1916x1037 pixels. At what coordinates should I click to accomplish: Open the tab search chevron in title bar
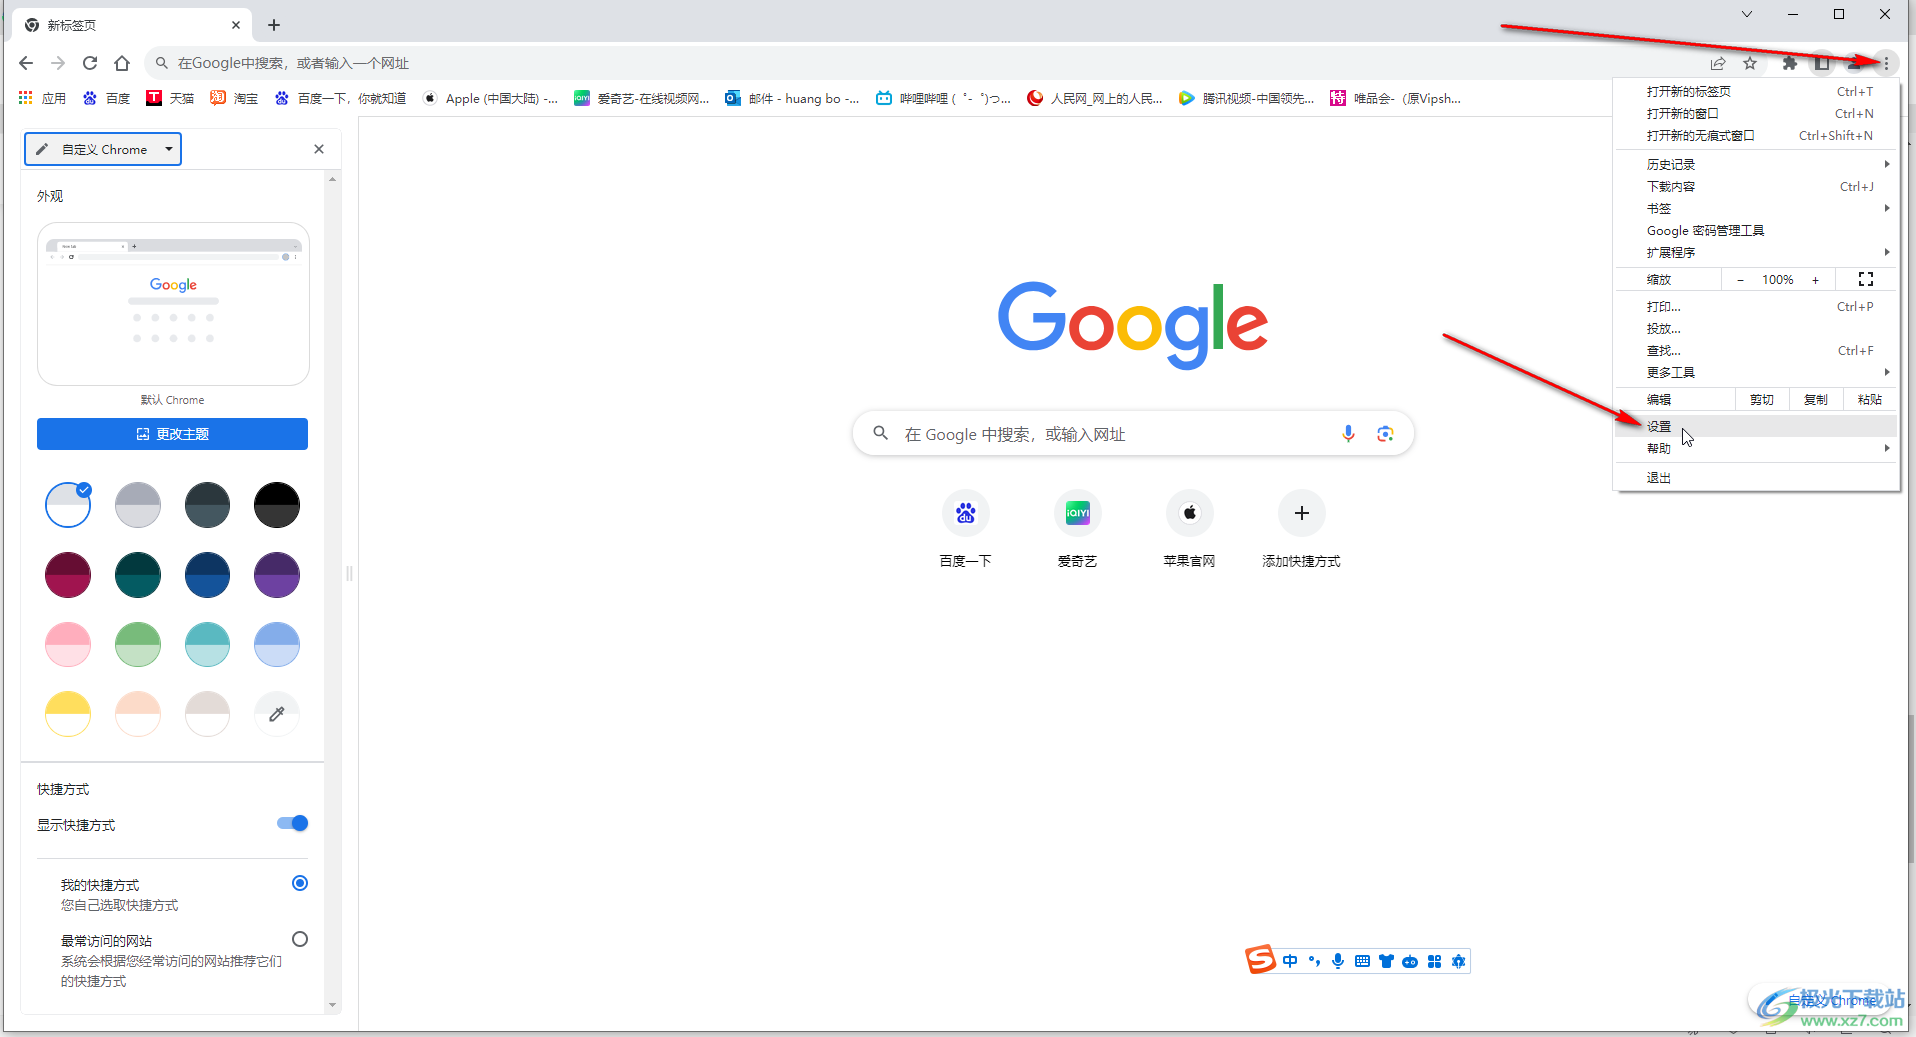click(x=1747, y=14)
